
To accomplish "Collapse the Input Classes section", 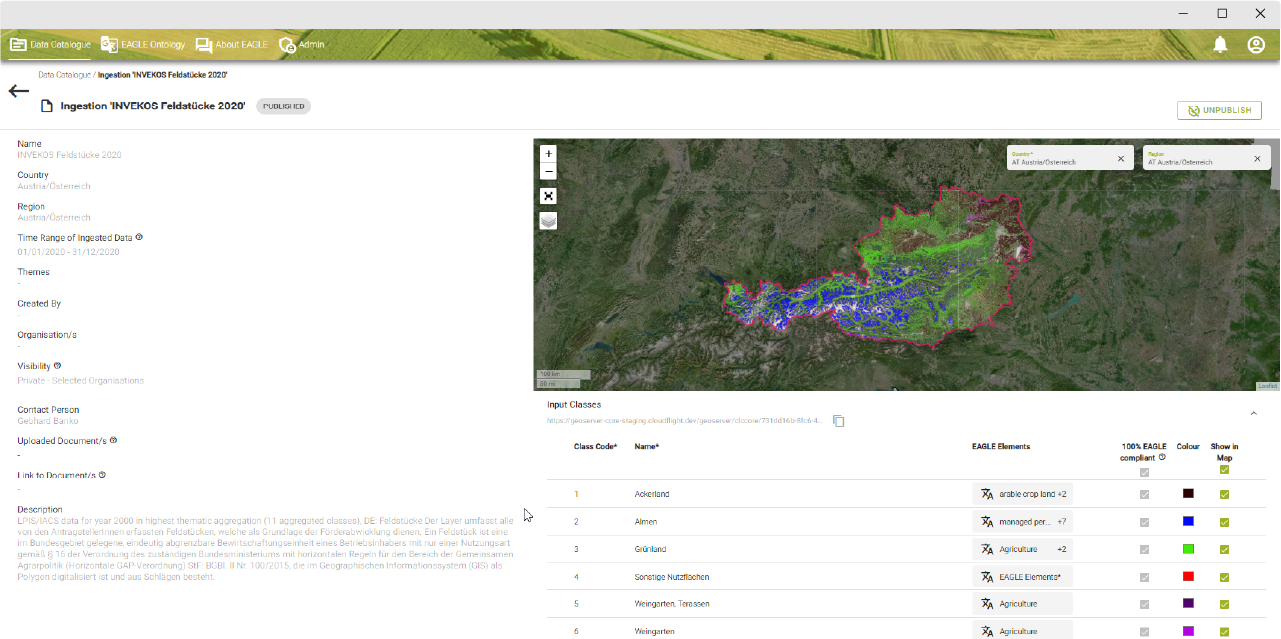I will (1254, 413).
